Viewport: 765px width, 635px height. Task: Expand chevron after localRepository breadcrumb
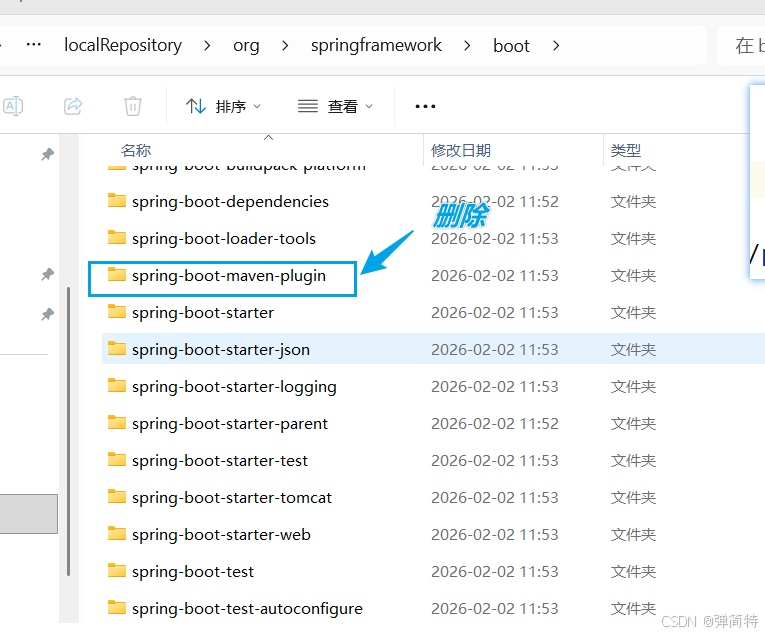tap(207, 46)
